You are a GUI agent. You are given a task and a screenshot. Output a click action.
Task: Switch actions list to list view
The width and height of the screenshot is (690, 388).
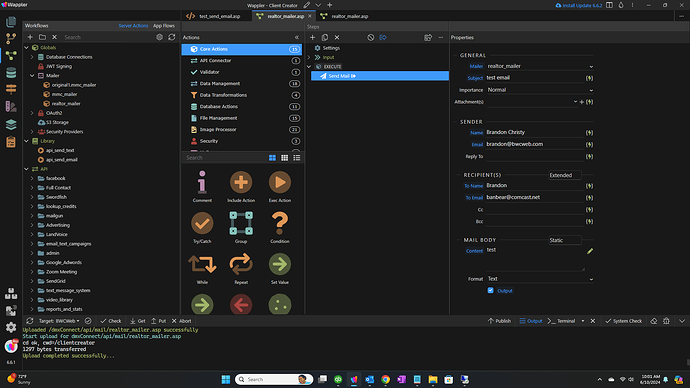point(297,157)
